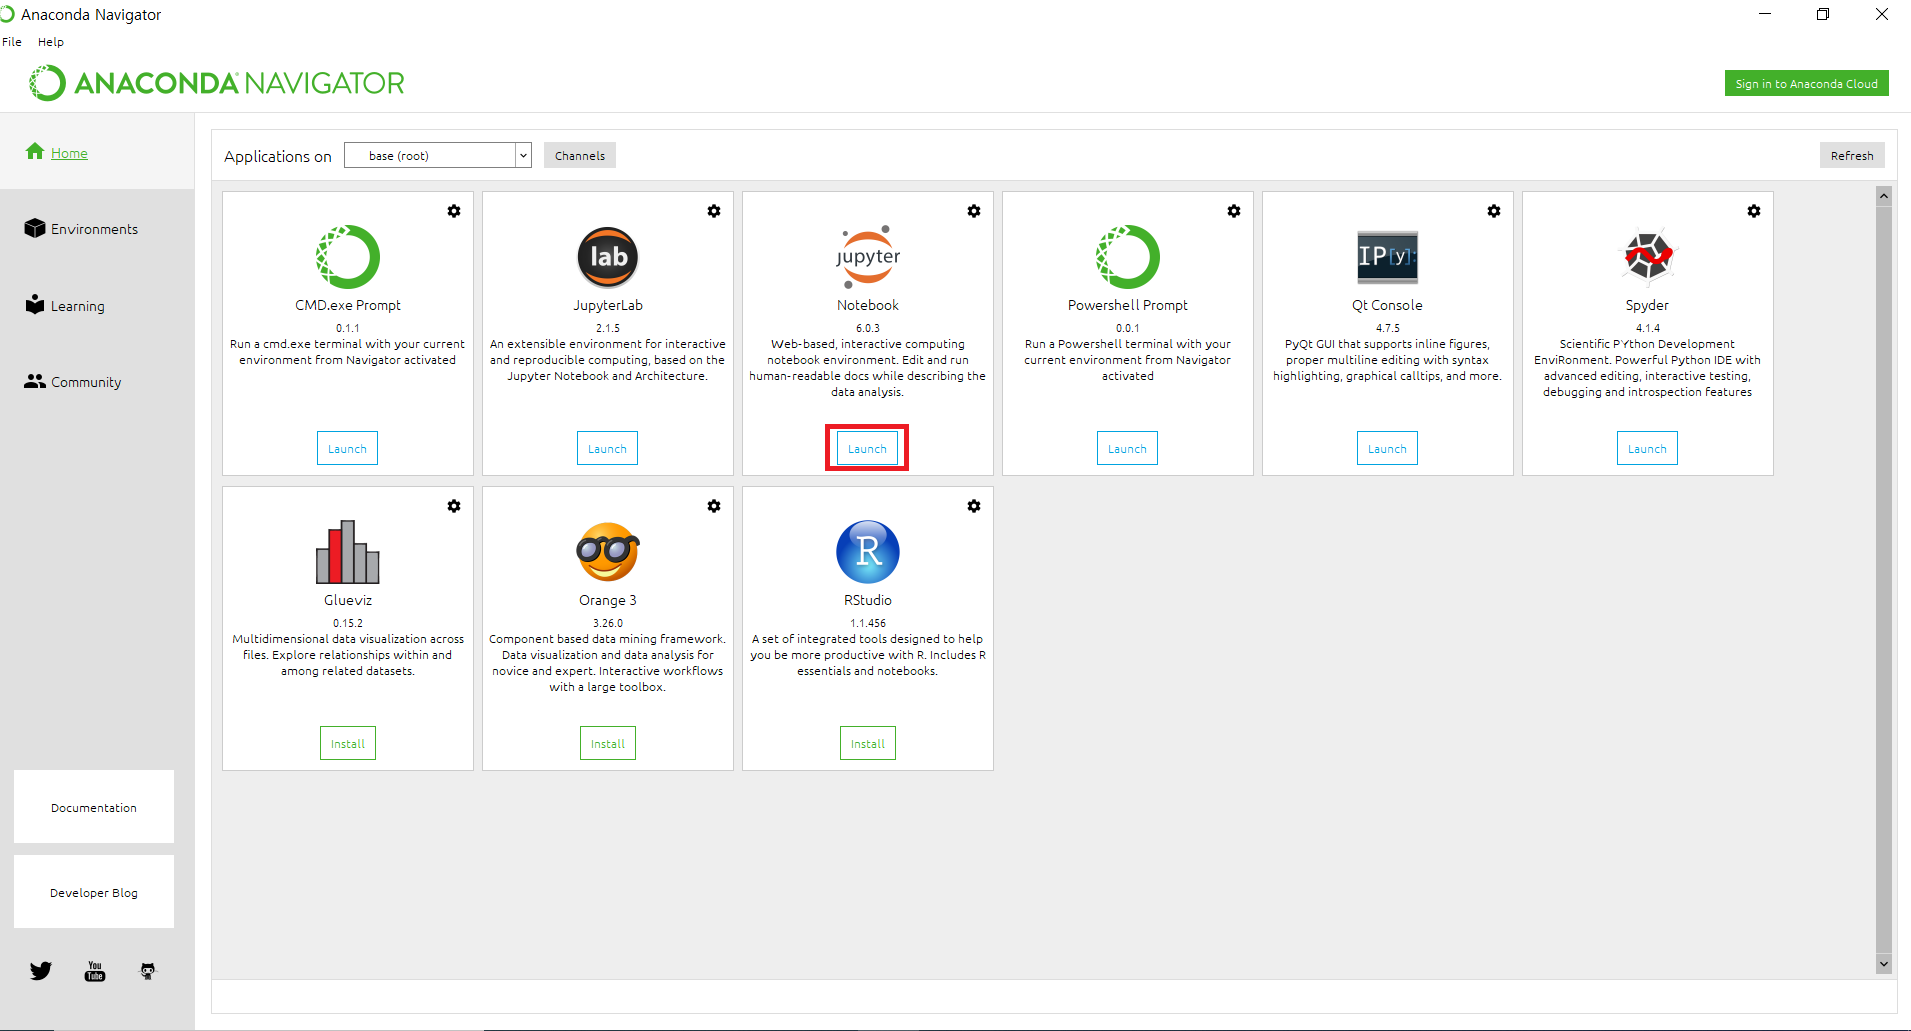Open the GitHub icon in sidebar
Image resolution: width=1911 pixels, height=1031 pixels.
point(148,971)
